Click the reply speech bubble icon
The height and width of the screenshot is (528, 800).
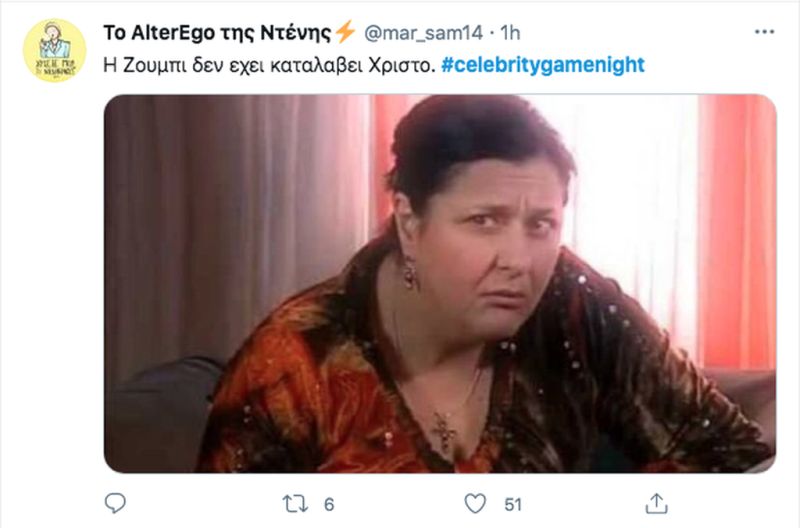(x=115, y=503)
